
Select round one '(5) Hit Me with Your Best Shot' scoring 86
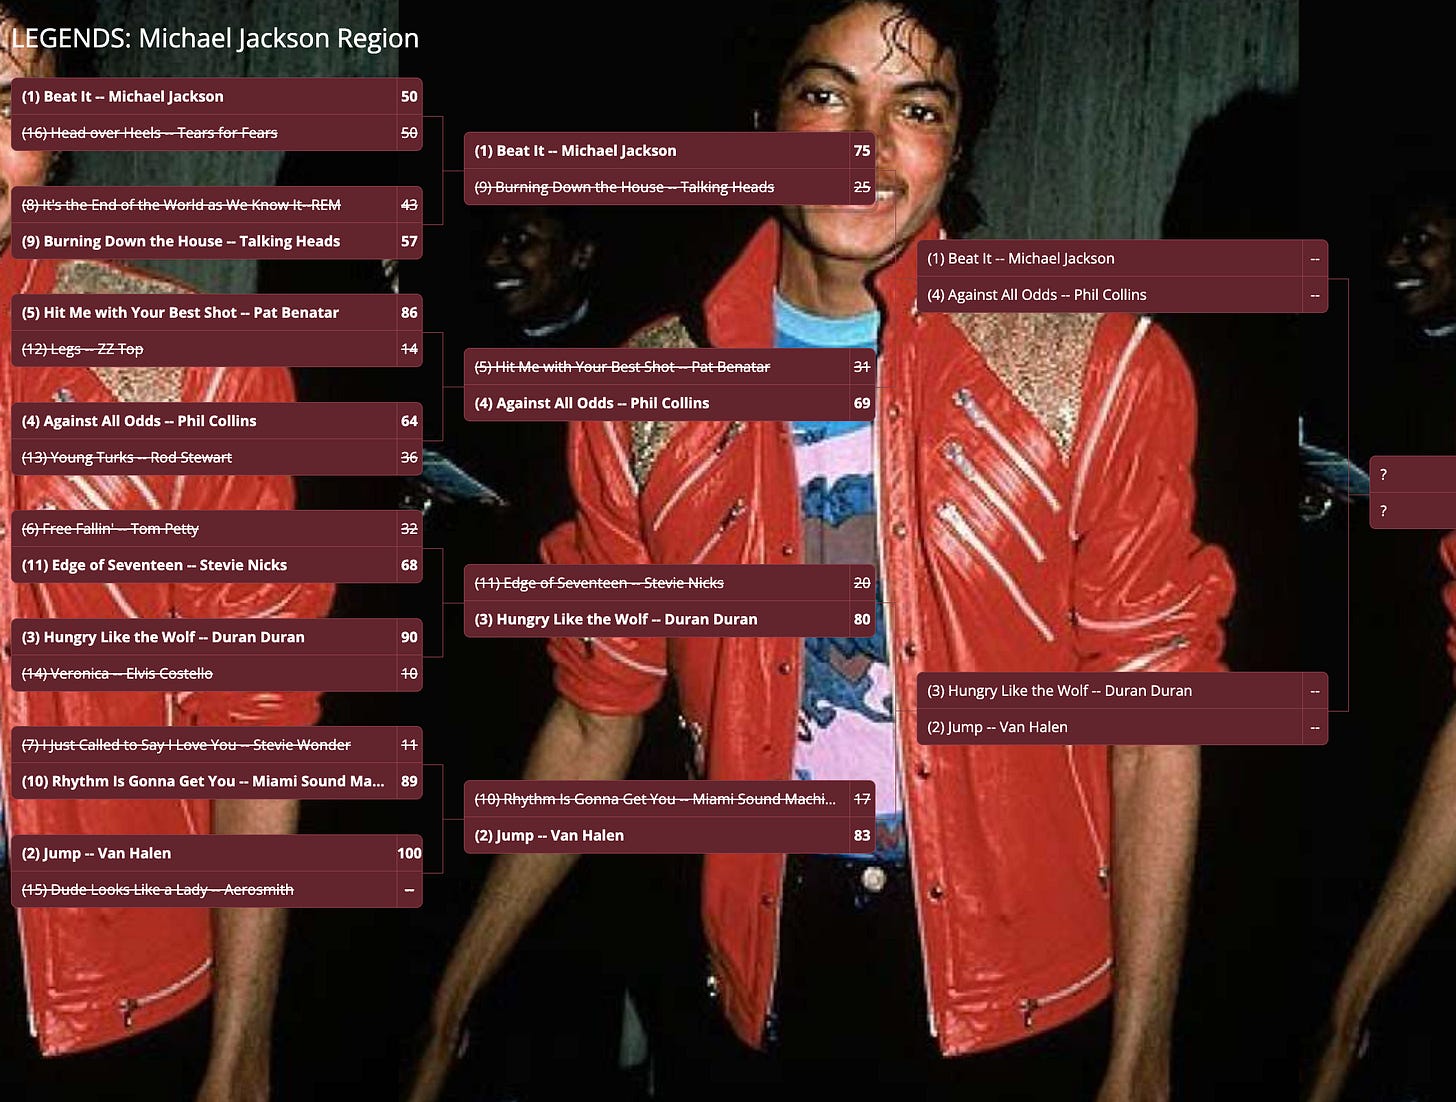click(217, 313)
